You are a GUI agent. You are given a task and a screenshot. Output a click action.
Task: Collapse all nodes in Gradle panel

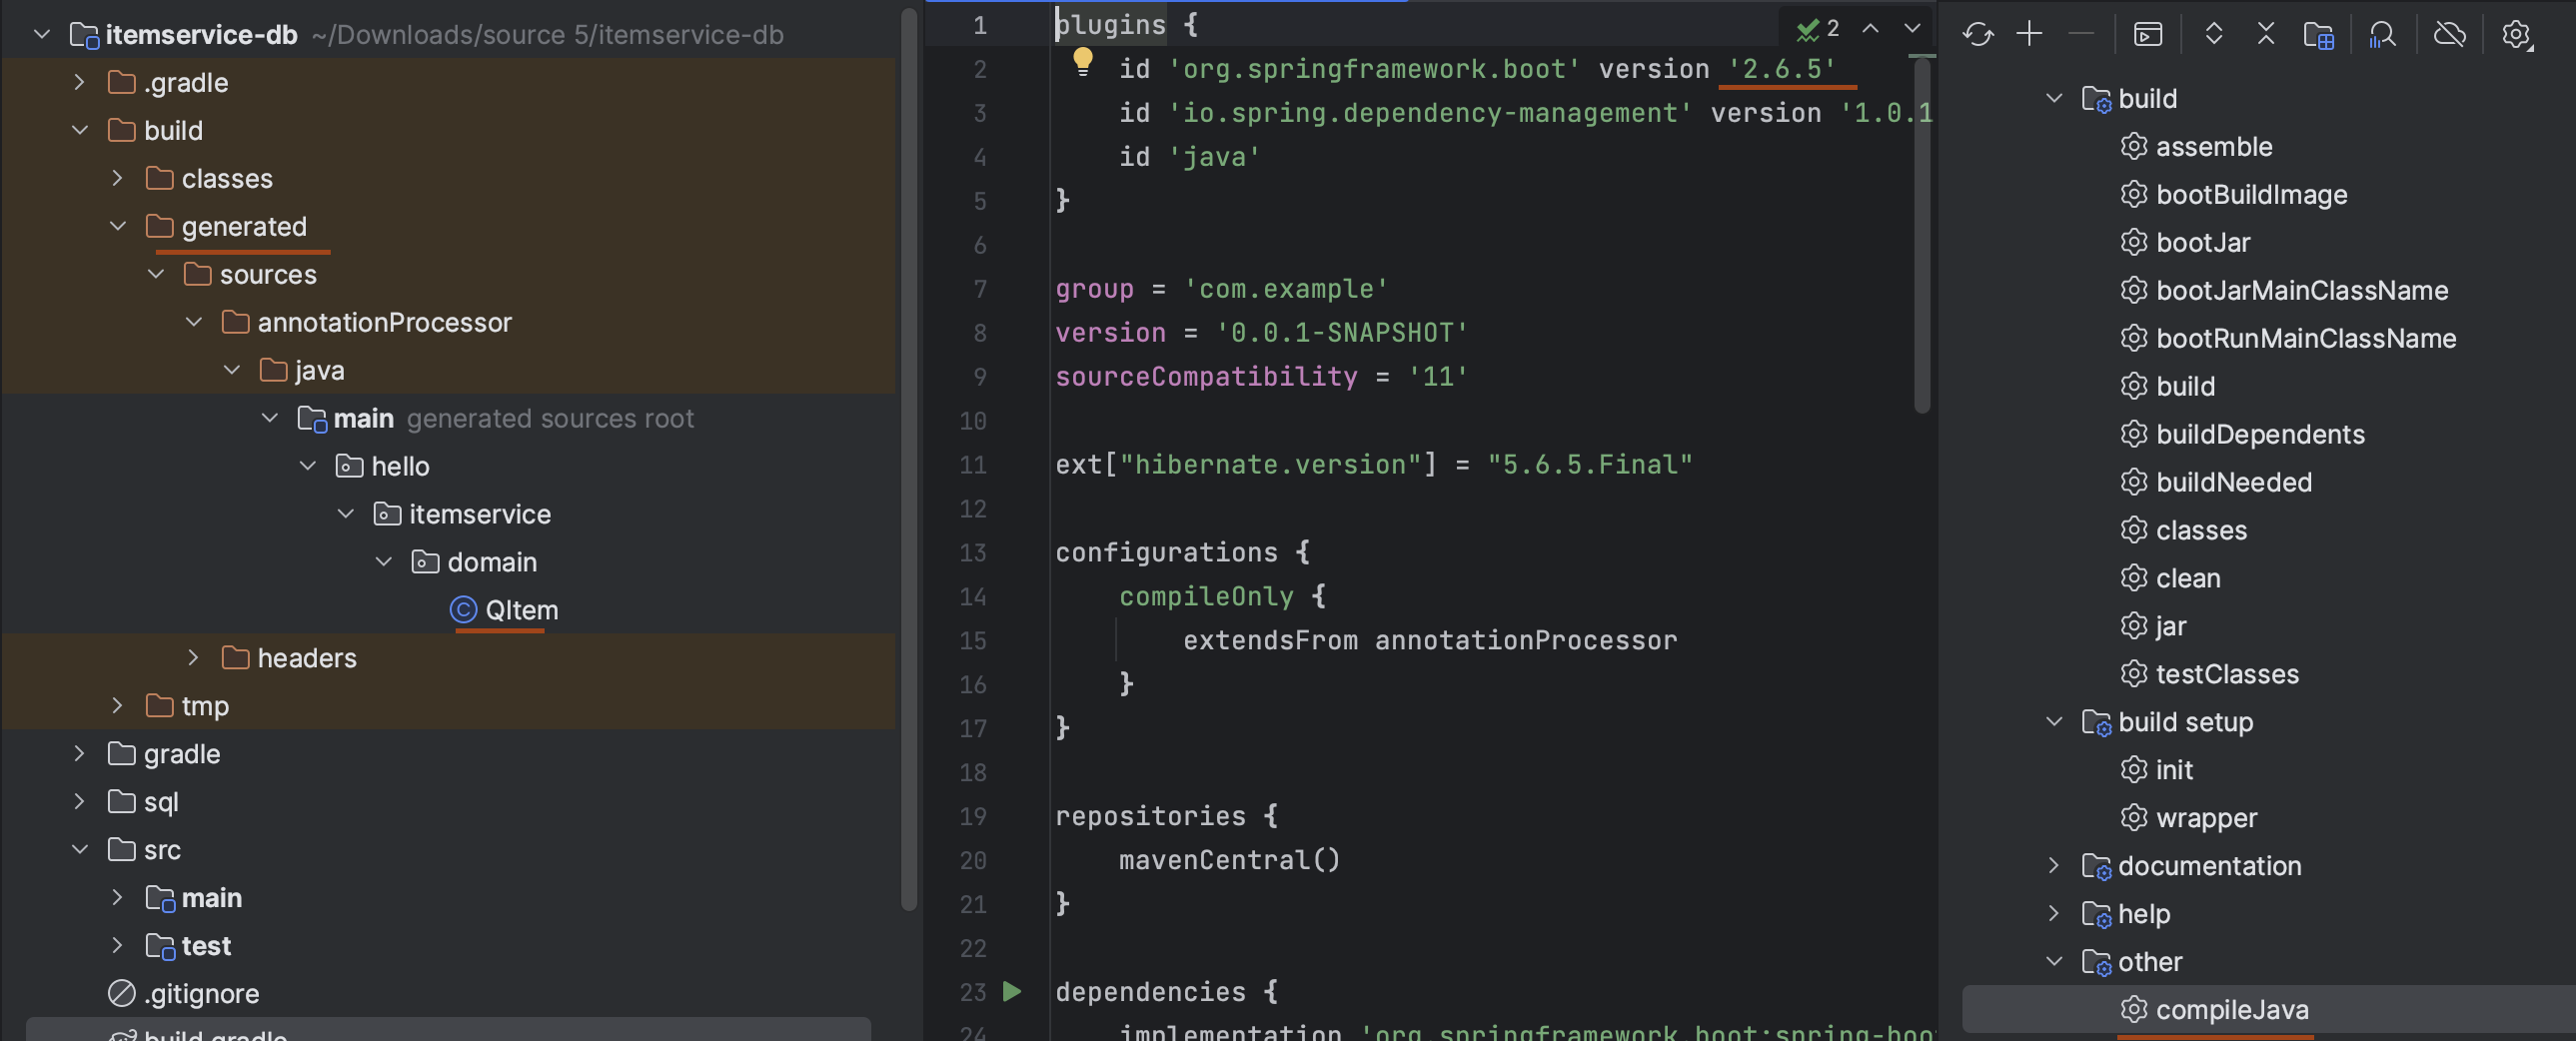(2266, 34)
